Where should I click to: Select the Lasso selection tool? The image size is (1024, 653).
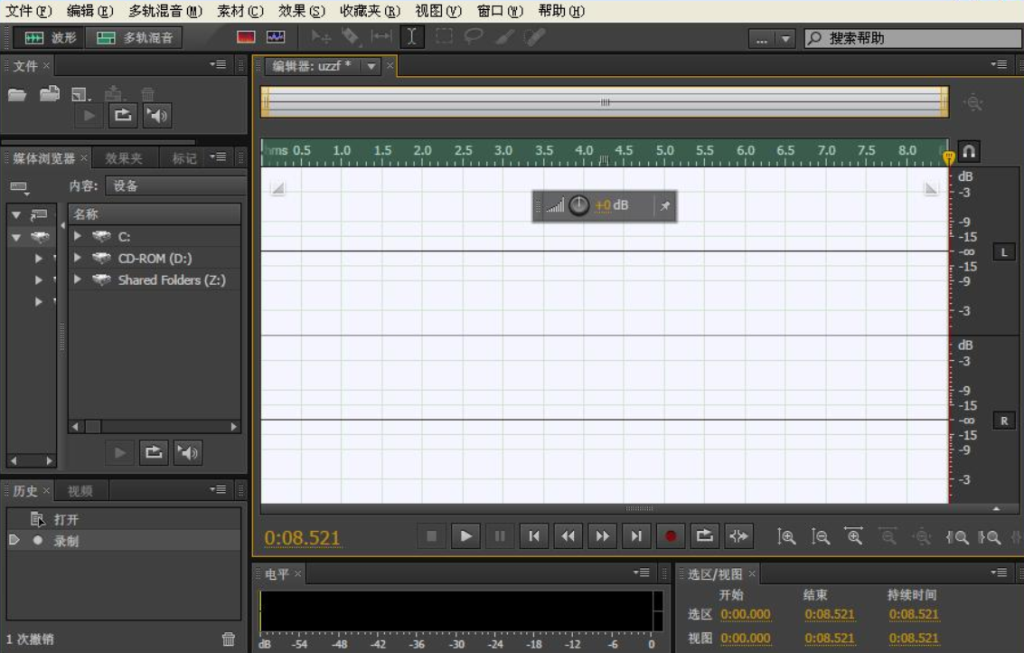point(473,37)
